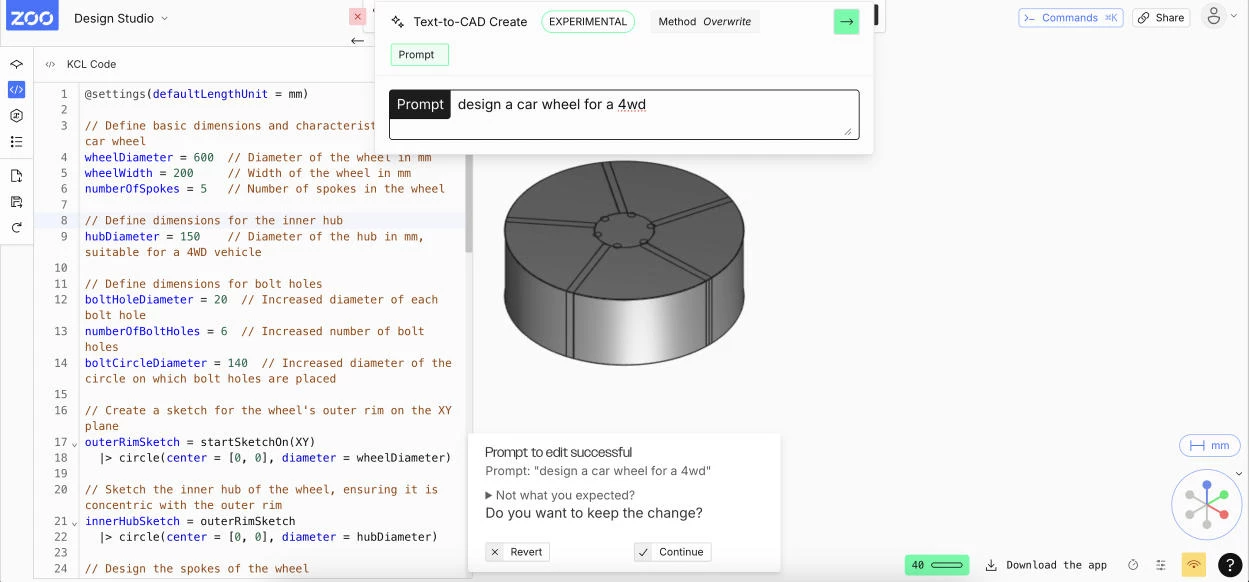Open the Design Studio dropdown
The height and width of the screenshot is (582, 1249).
[121, 18]
